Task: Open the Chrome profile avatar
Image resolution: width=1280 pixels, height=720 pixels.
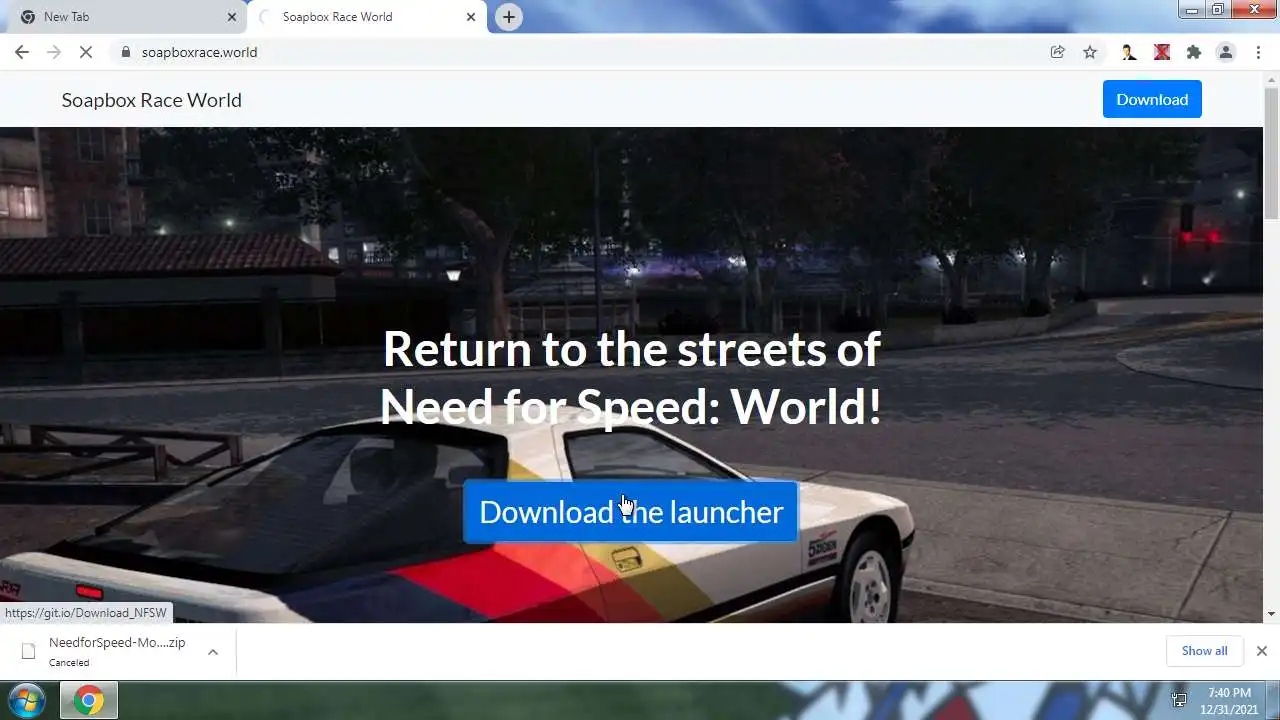Action: click(x=1225, y=52)
